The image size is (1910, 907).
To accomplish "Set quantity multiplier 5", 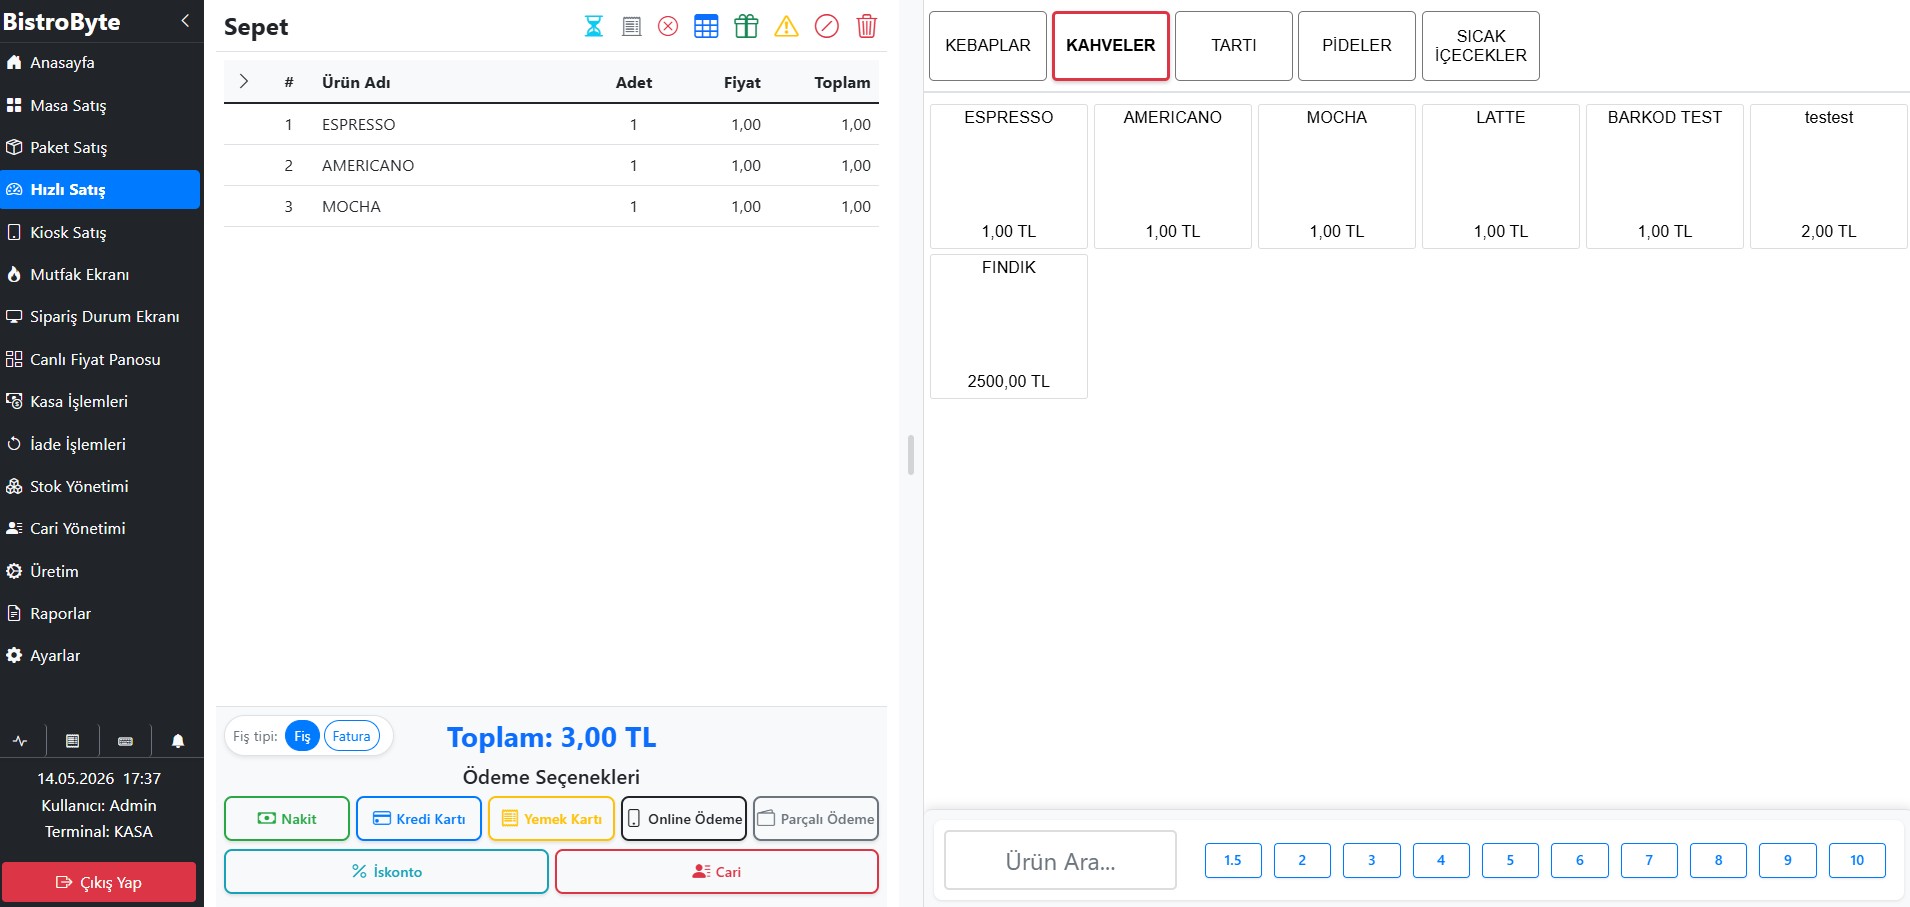I will click(x=1510, y=860).
